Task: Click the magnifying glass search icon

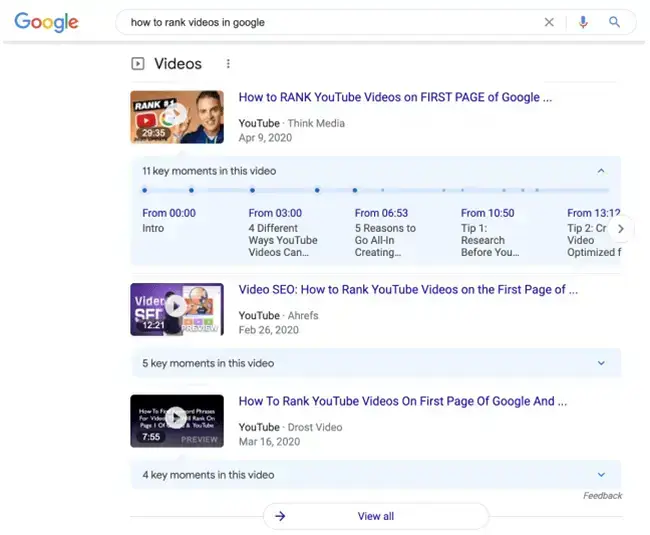Action: pyautogui.click(x=615, y=22)
